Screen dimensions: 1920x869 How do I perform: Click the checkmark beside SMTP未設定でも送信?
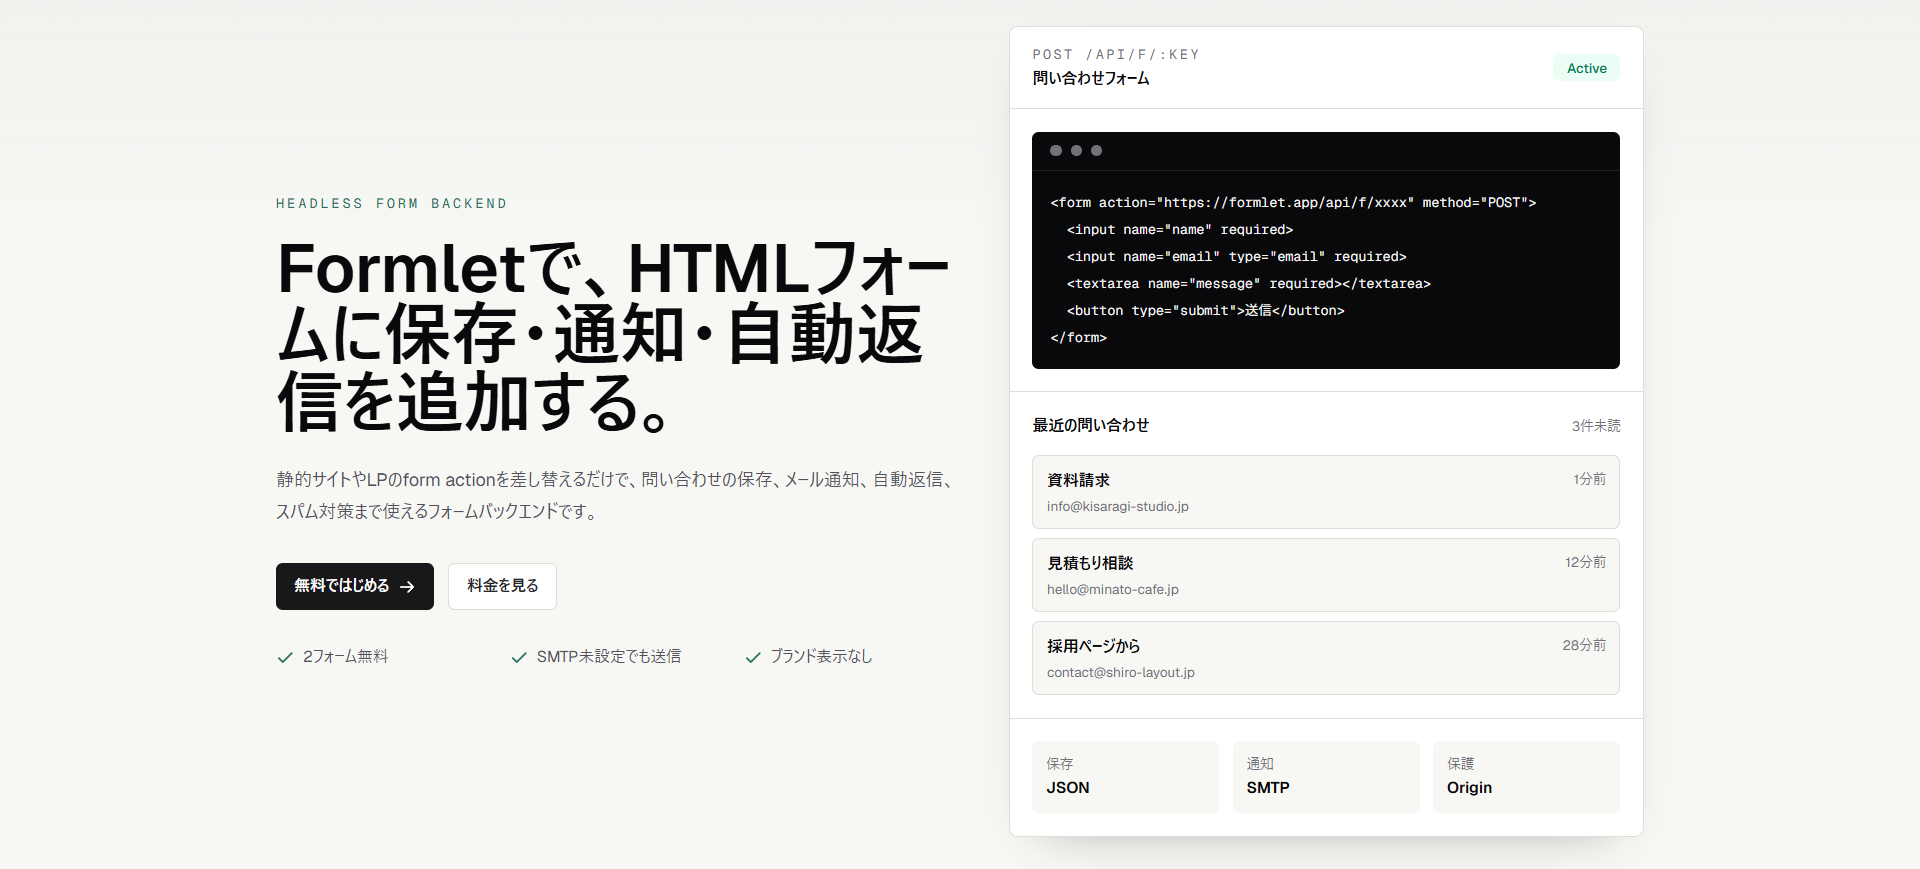(519, 657)
